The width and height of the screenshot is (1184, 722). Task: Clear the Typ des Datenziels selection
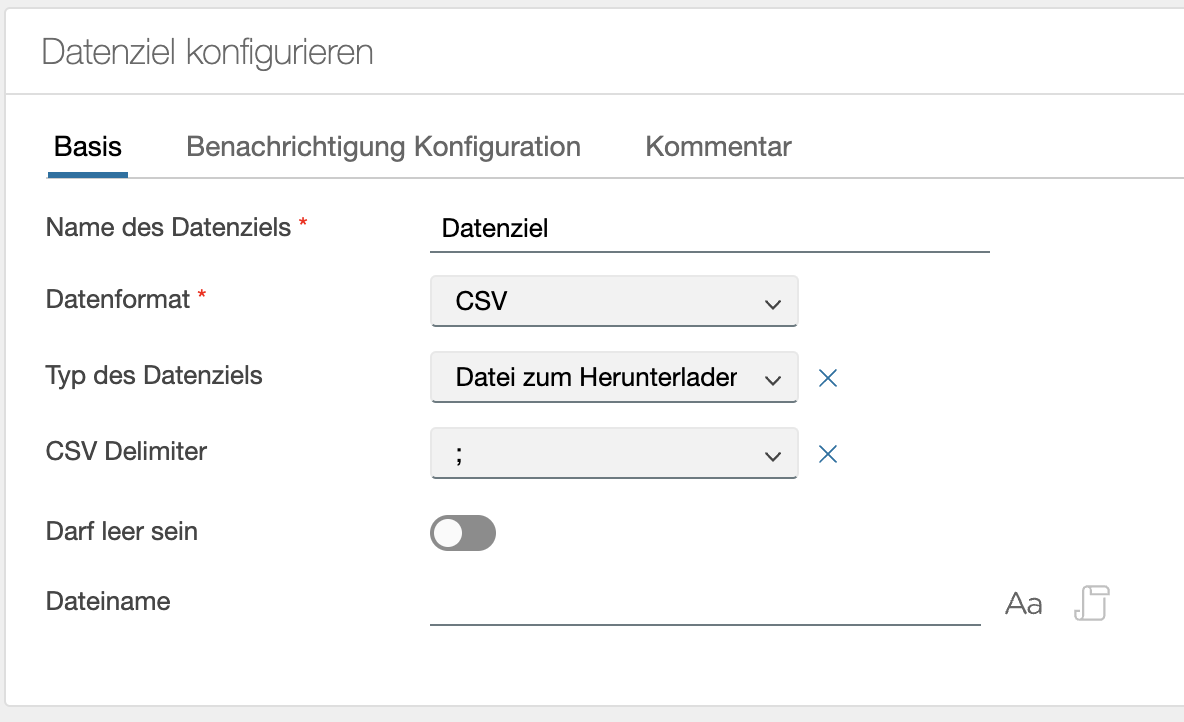coord(827,378)
